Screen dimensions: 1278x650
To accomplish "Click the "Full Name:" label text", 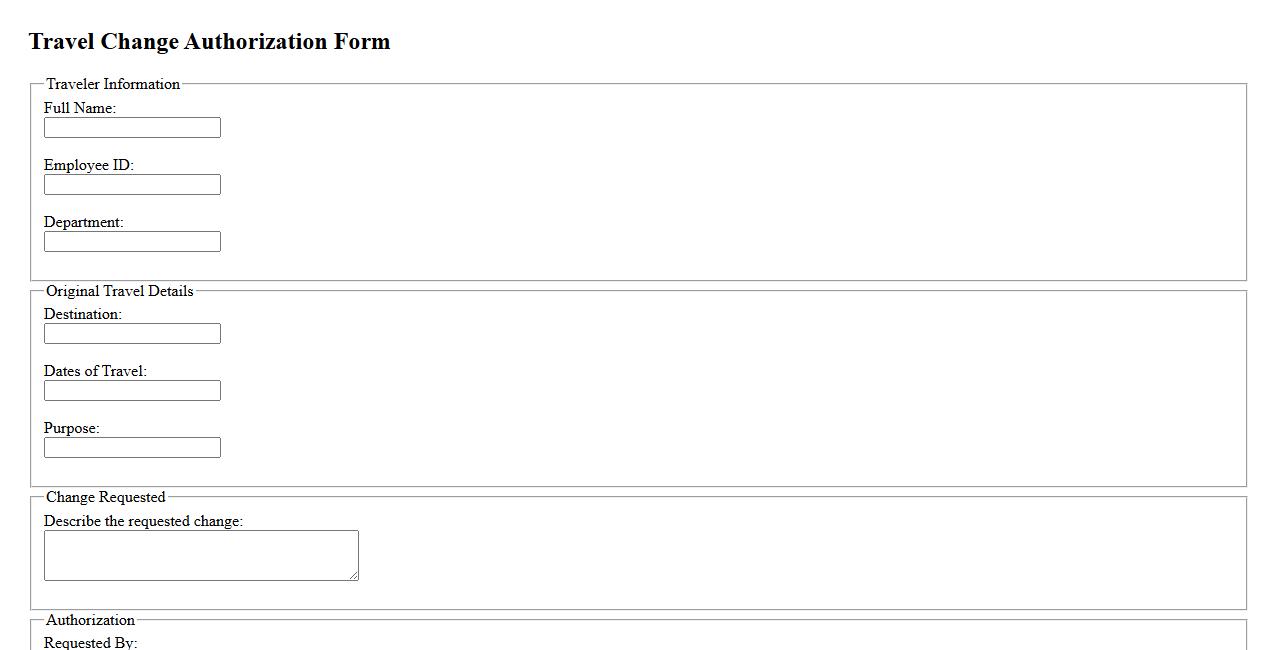I will coord(80,108).
